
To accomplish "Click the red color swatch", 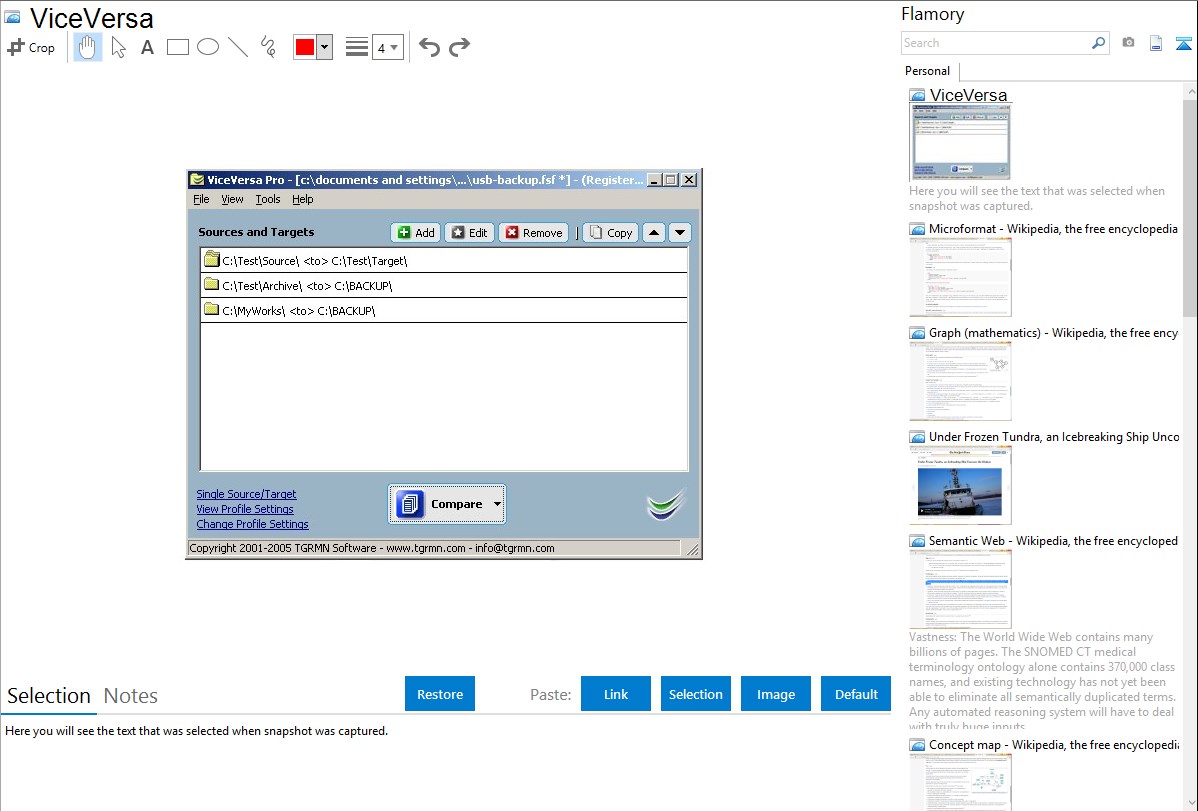I will (305, 47).
